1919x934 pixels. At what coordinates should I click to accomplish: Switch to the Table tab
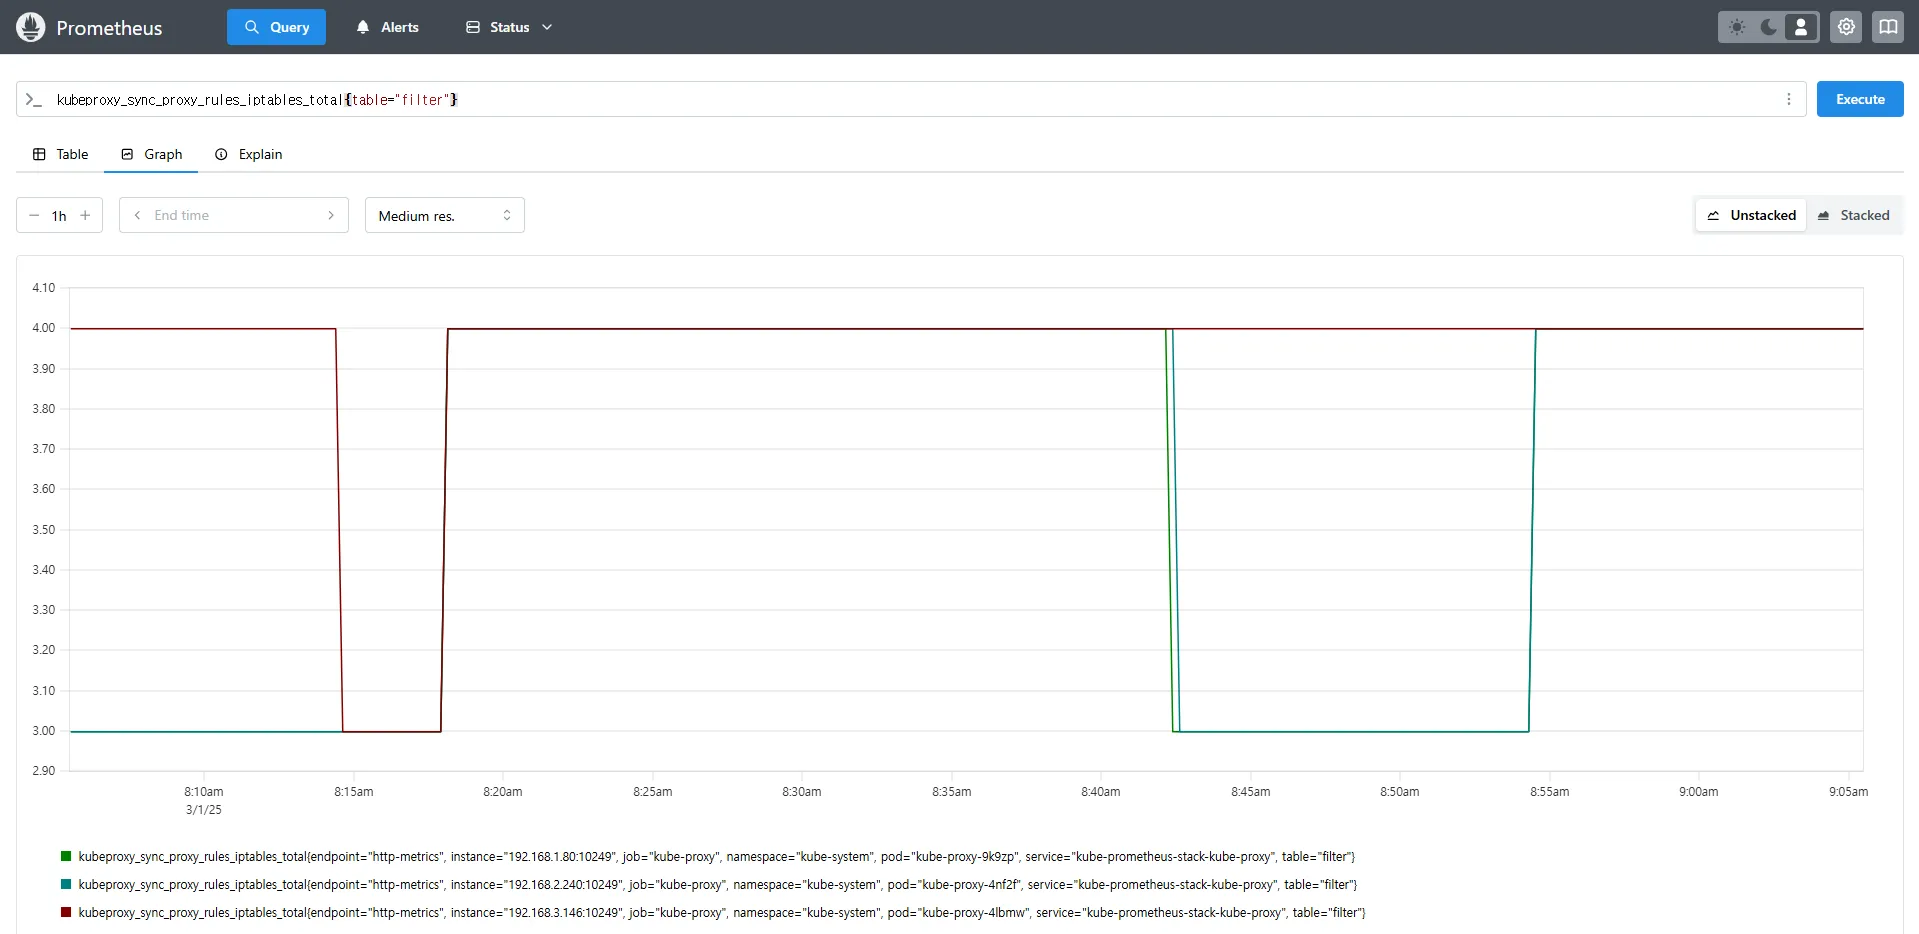(x=60, y=154)
